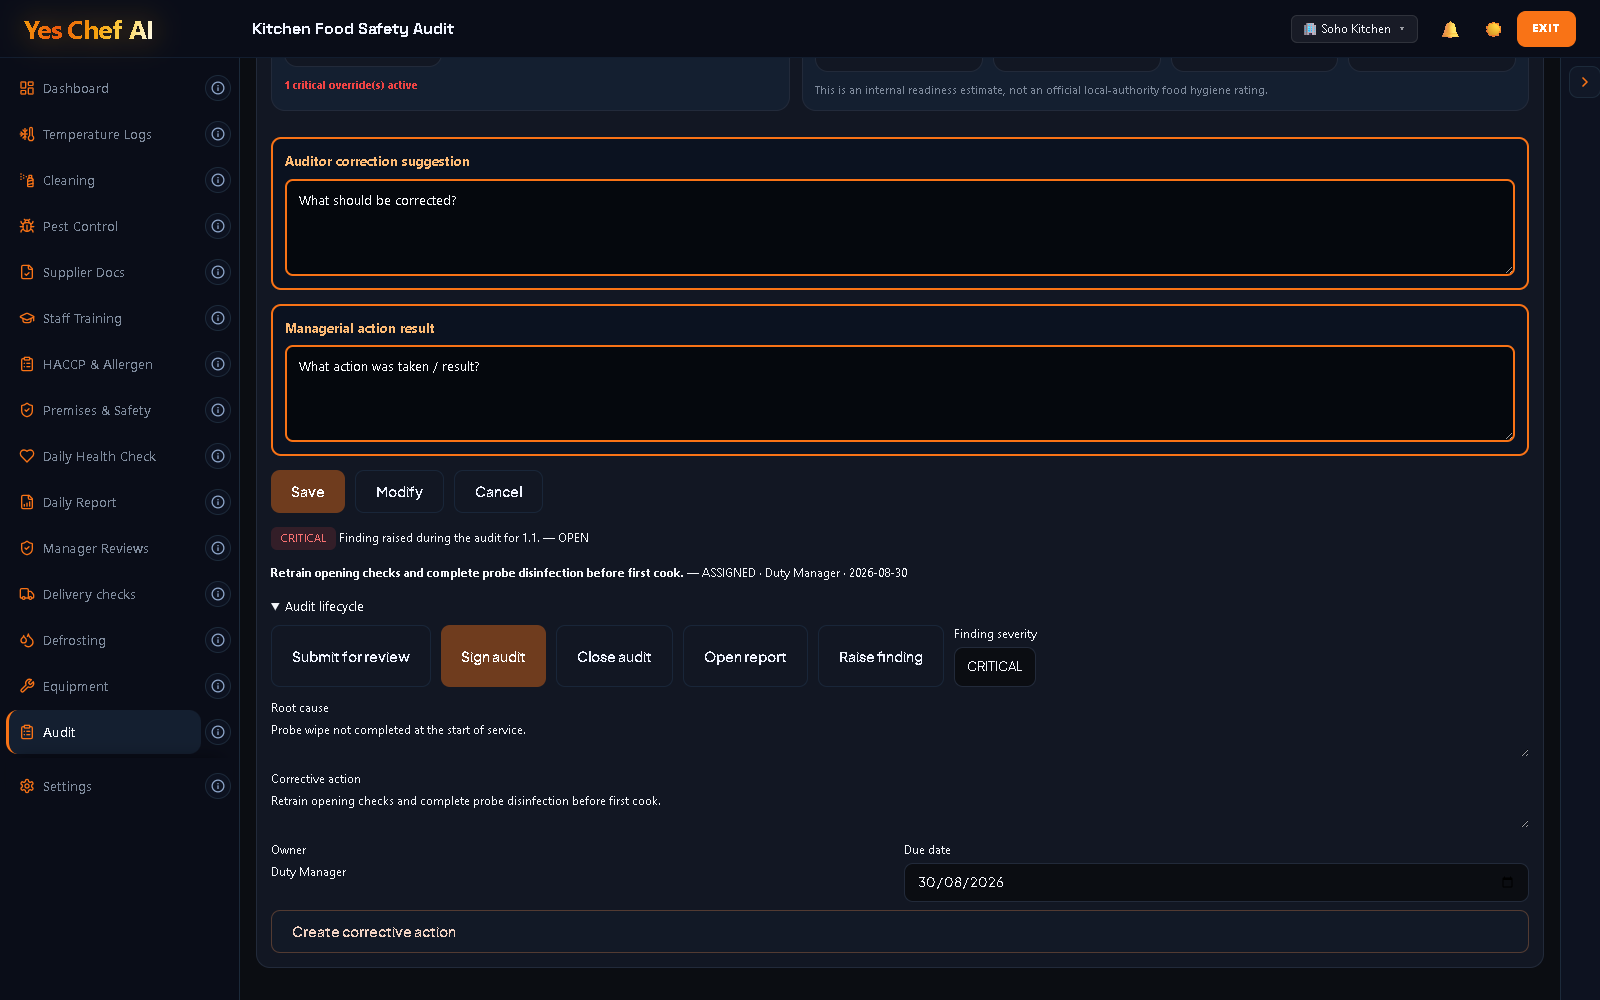Click the red CRITICAL finding badge
Screen dimensions: 1600x1000
coord(303,538)
